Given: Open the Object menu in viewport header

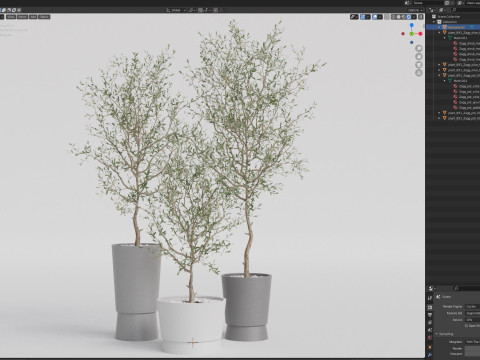Looking at the screenshot, I should tap(44, 16).
